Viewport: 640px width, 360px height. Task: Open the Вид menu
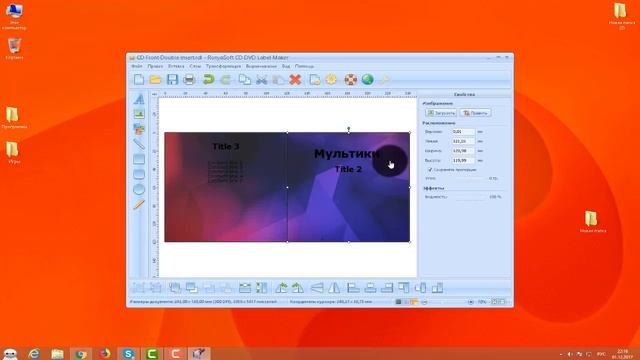click(286, 66)
